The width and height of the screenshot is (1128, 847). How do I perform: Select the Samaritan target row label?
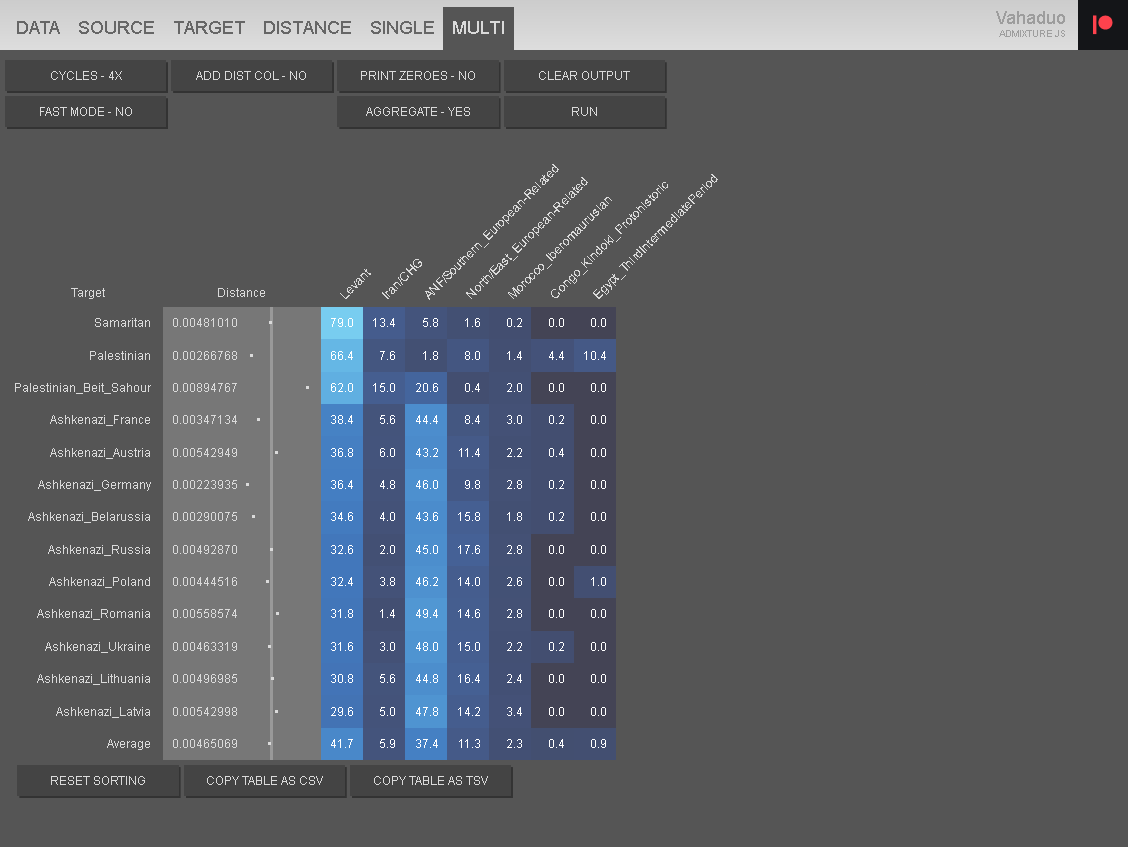122,323
